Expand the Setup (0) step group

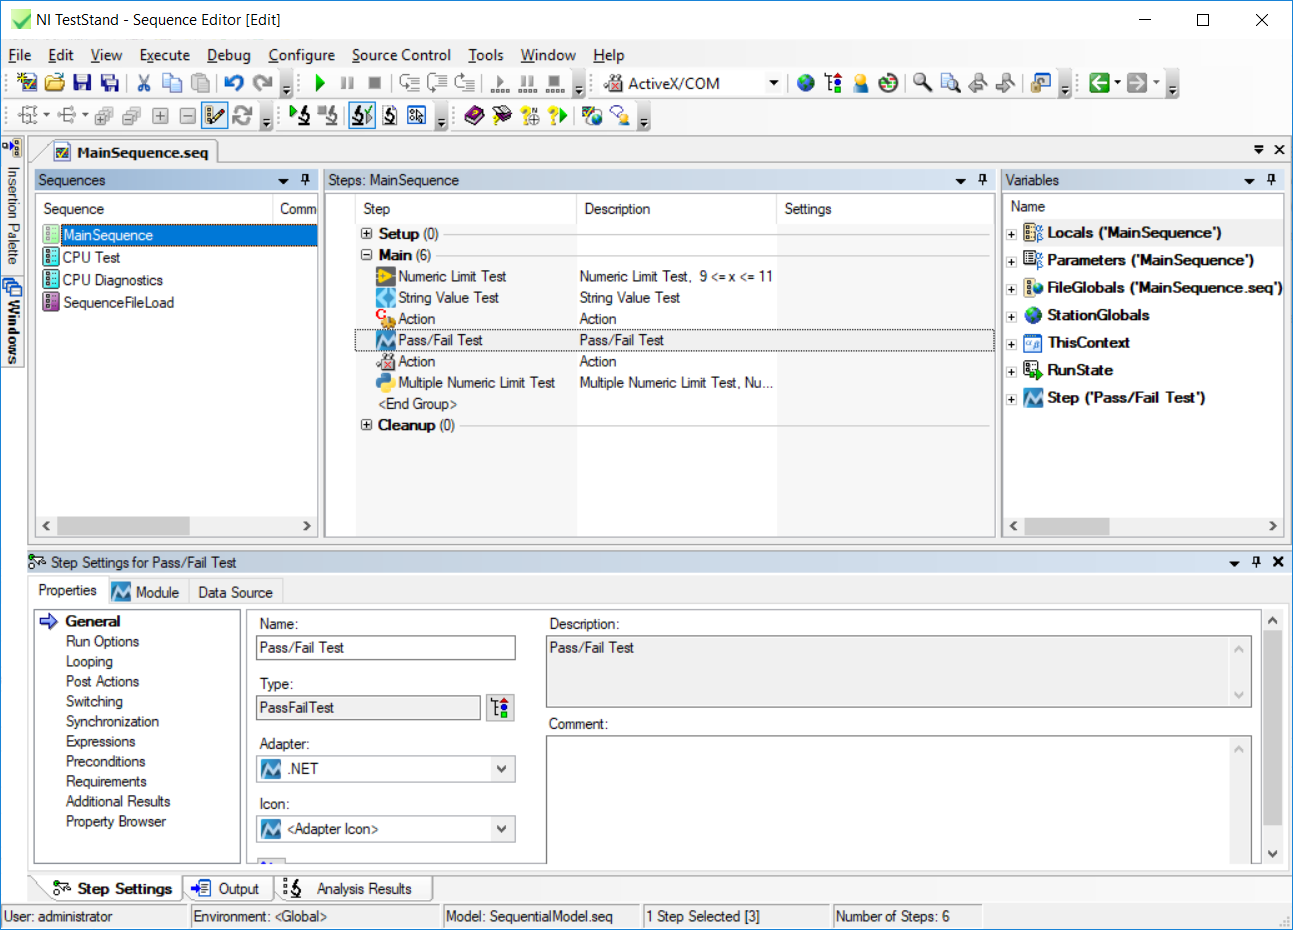coord(366,234)
